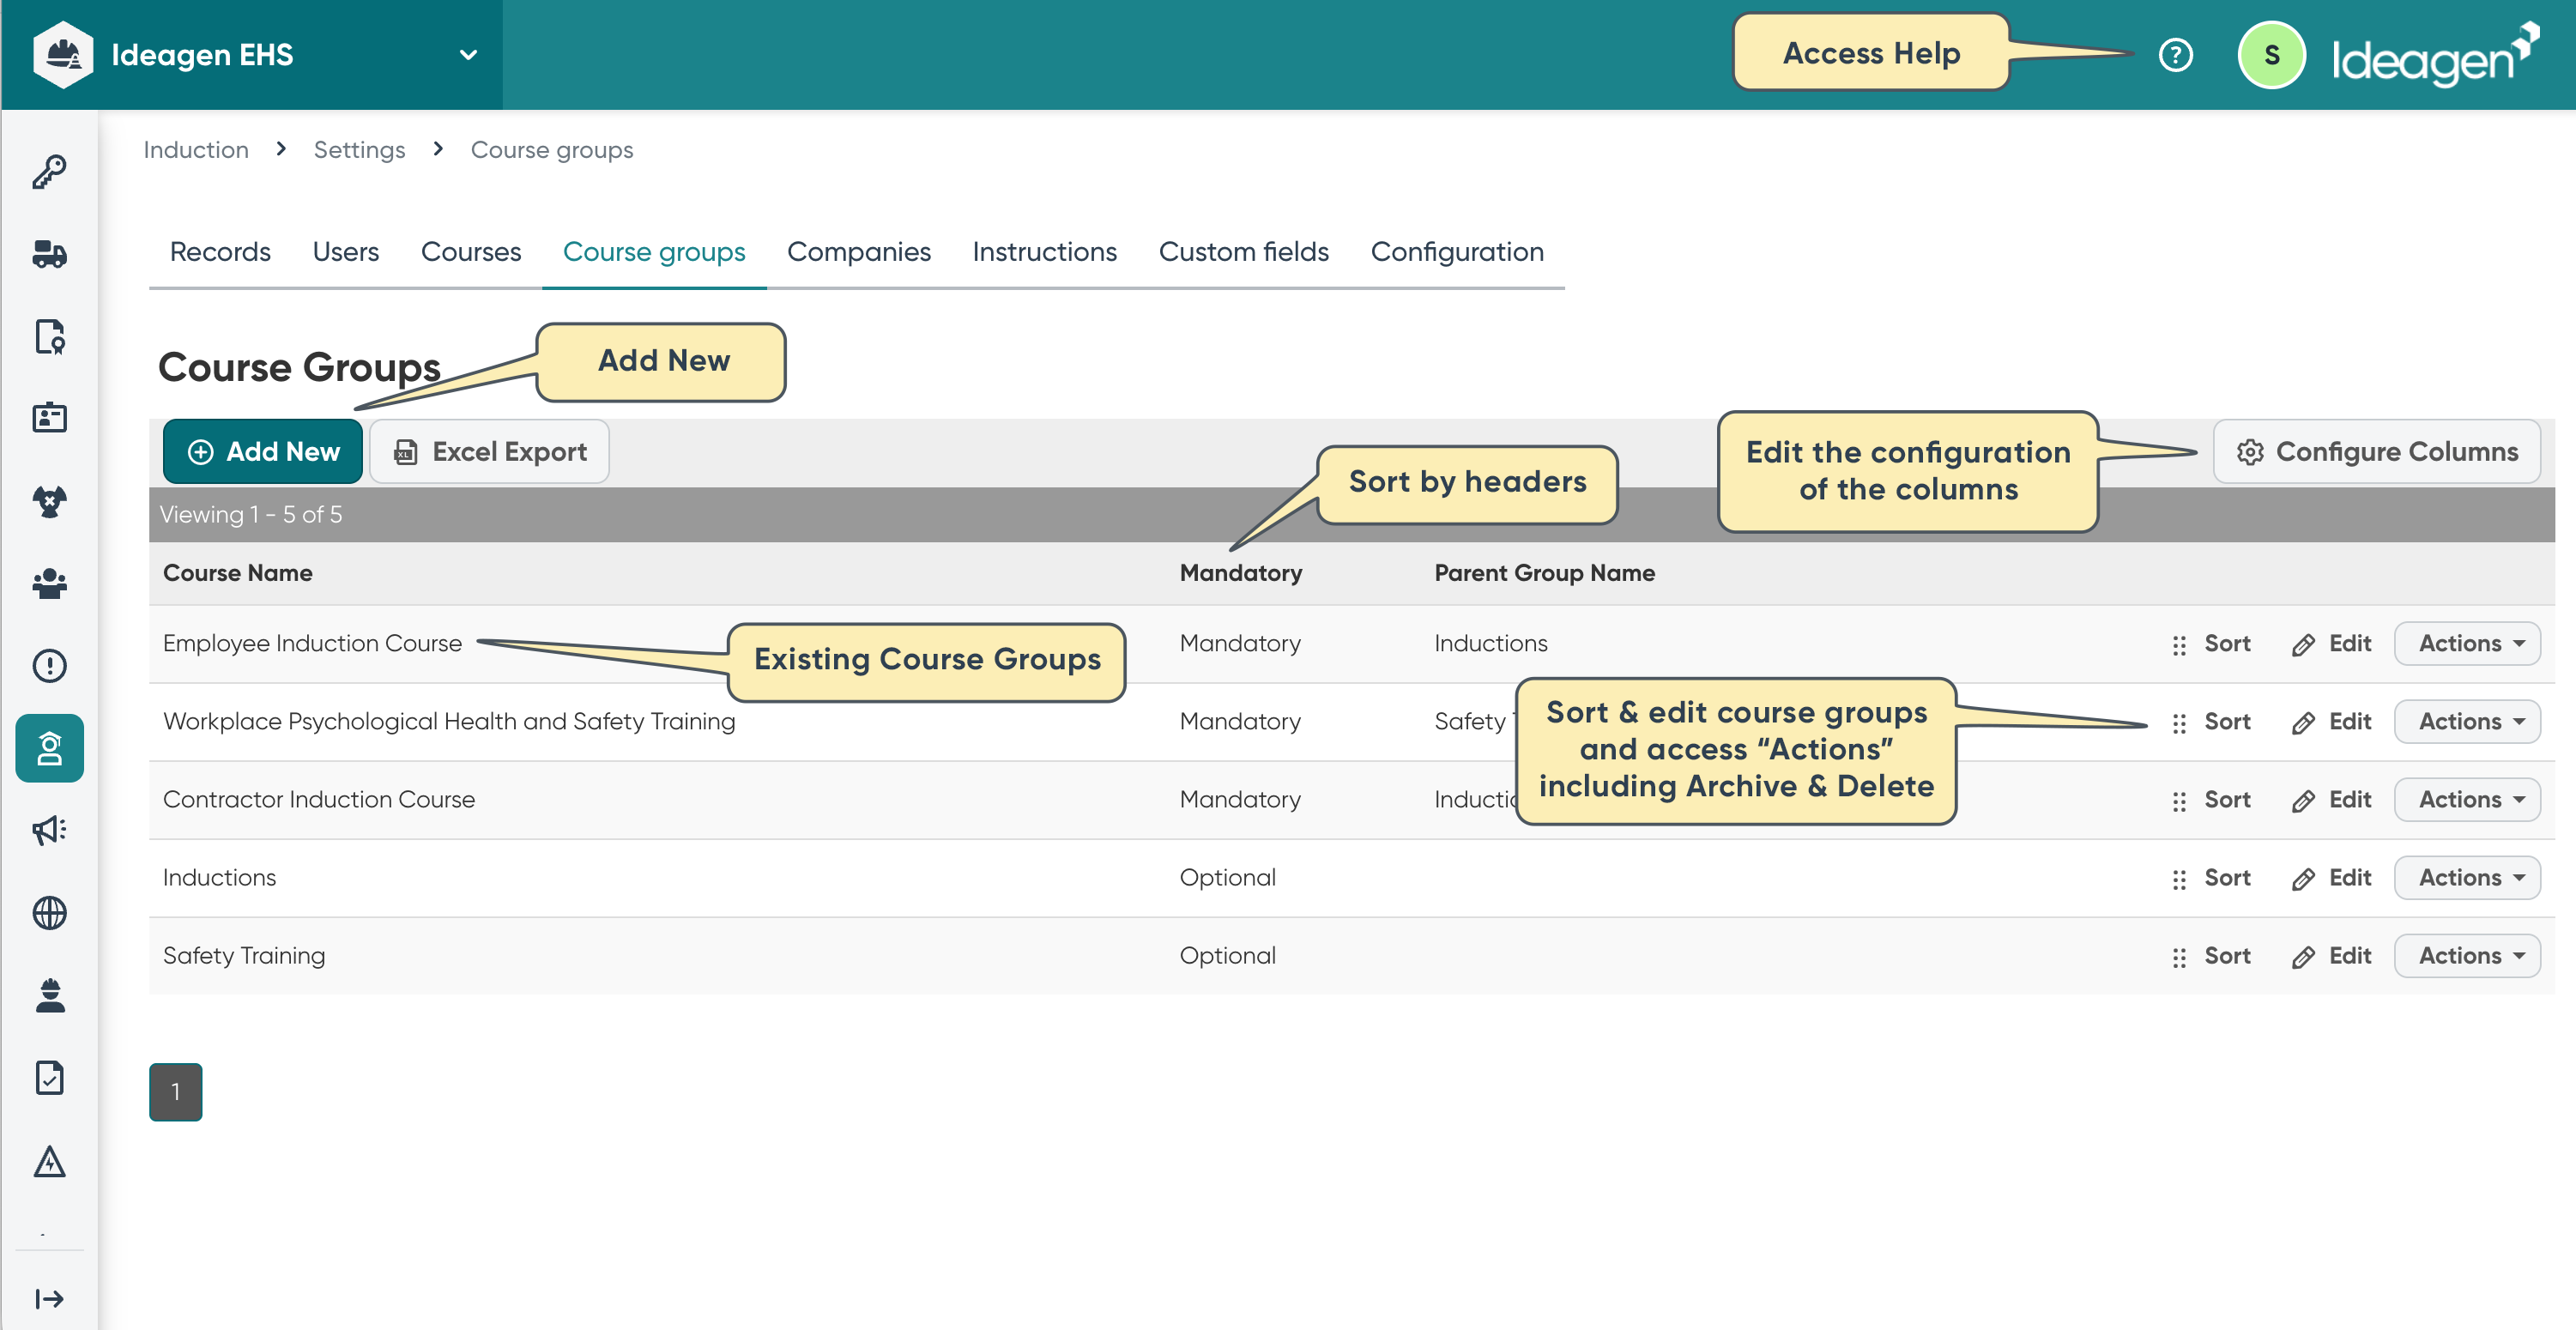Image resolution: width=2576 pixels, height=1330 pixels.
Task: Click the Add New button
Action: click(263, 452)
